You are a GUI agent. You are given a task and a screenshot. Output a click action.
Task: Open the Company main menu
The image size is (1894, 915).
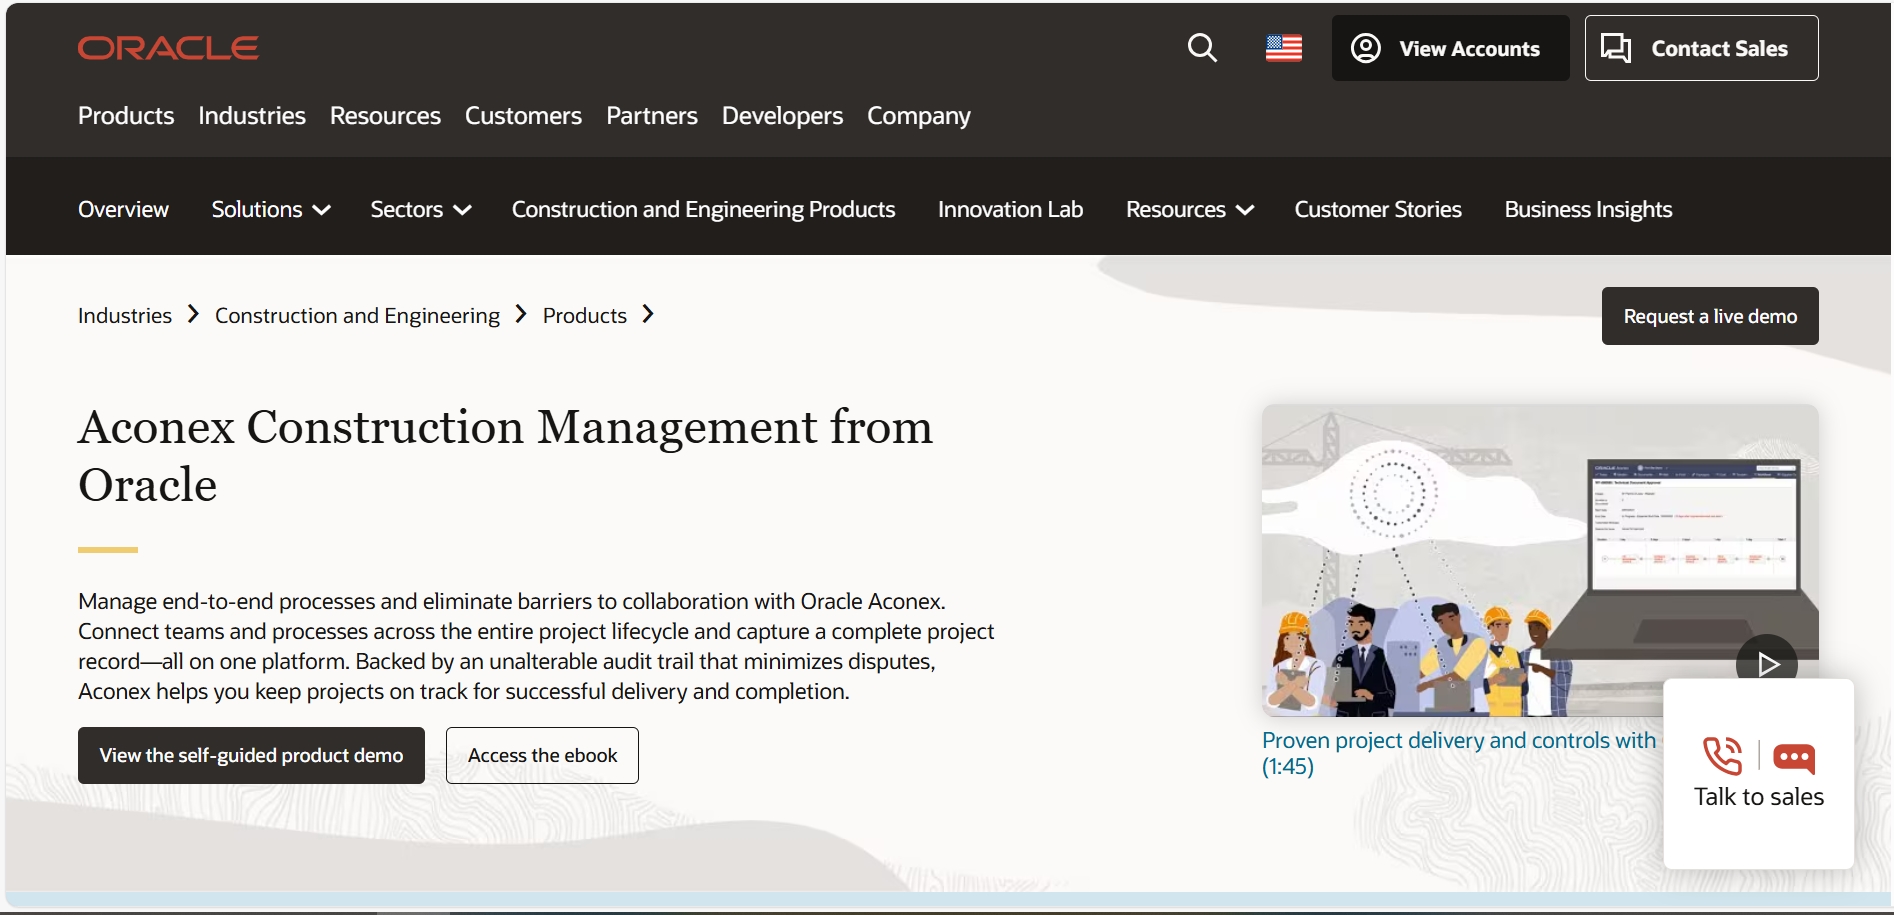pyautogui.click(x=919, y=116)
